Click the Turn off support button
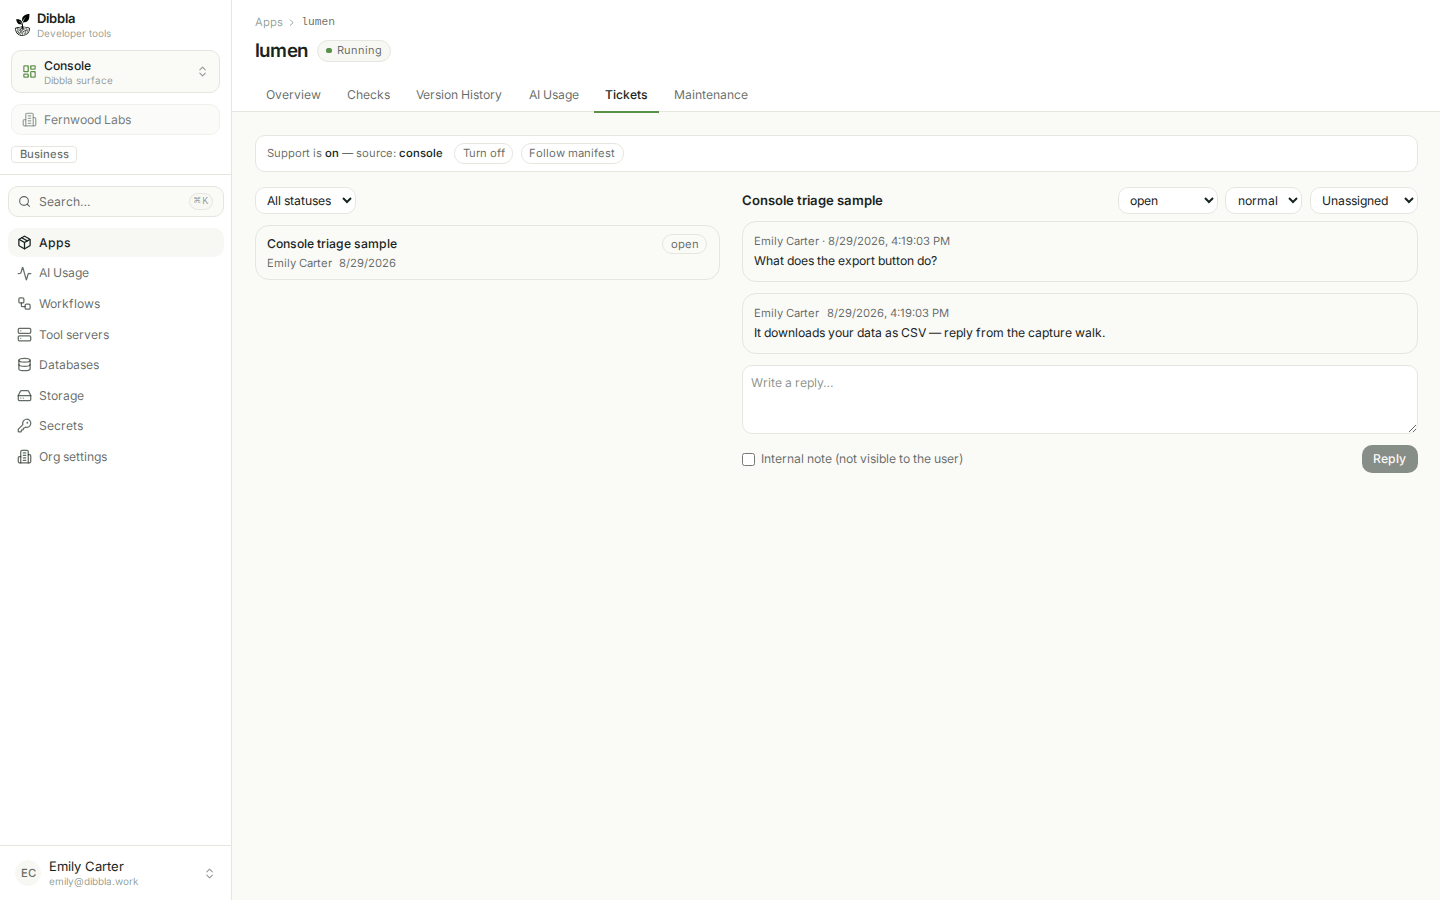The width and height of the screenshot is (1440, 900). click(x=484, y=153)
